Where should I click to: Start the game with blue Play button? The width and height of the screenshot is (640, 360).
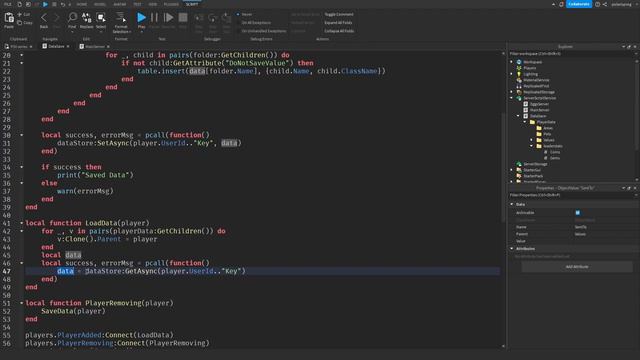pos(141,18)
